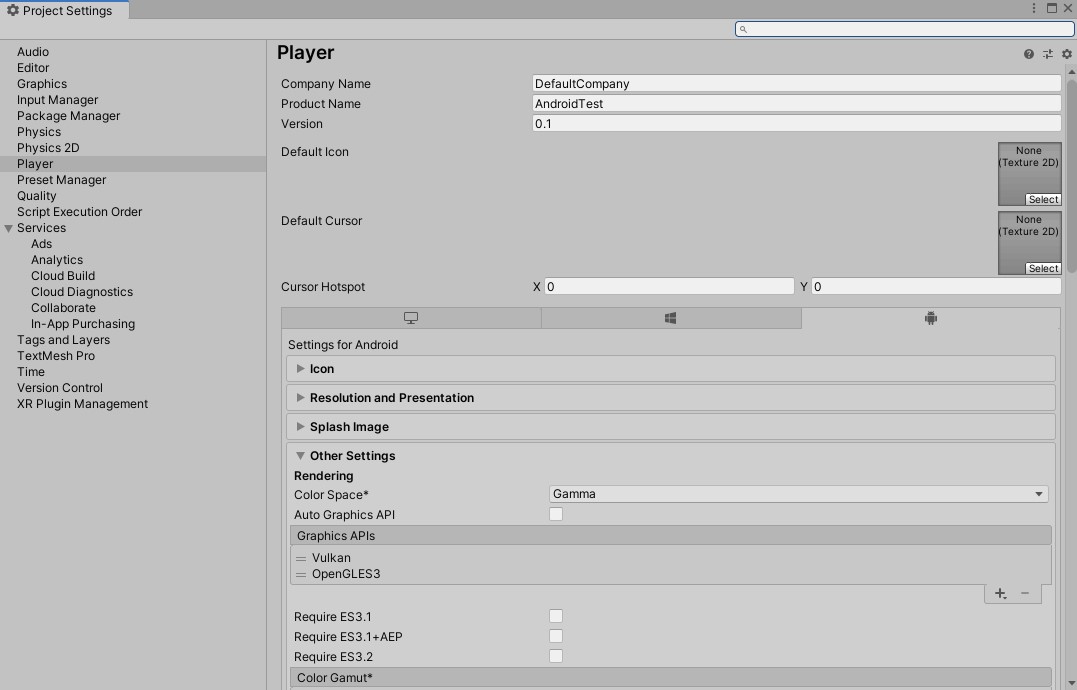
Task: Click Select on the Default Icon texture
Action: 1043,200
